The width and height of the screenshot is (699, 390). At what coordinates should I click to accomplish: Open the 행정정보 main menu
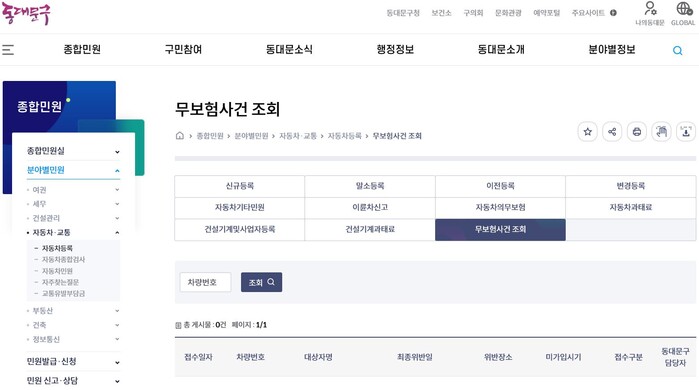[x=395, y=49]
